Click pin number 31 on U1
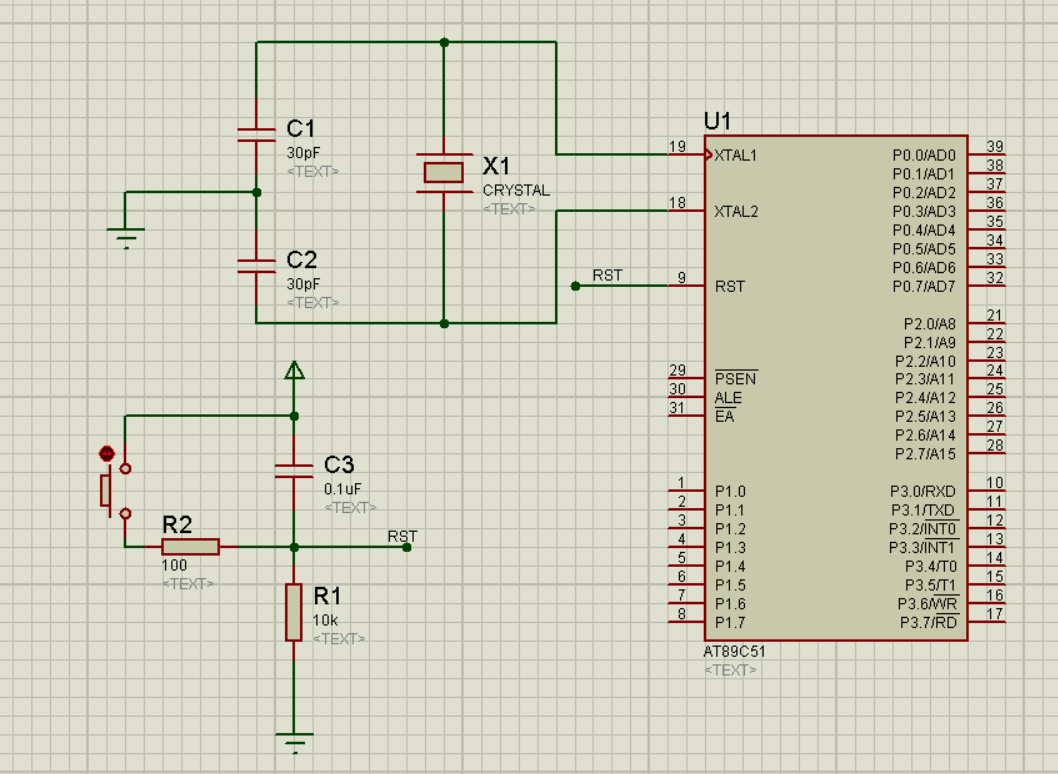Image resolution: width=1058 pixels, height=774 pixels. (x=677, y=408)
